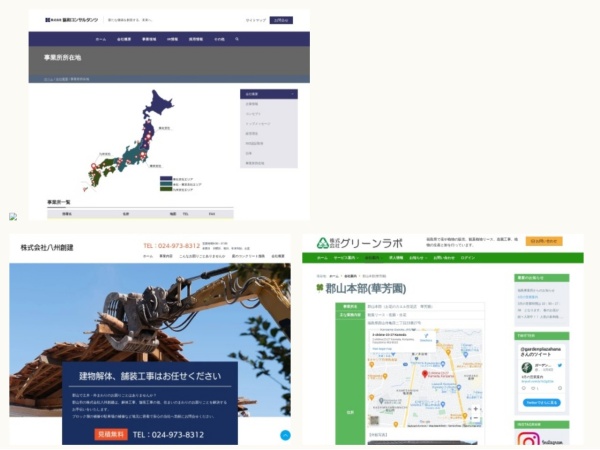
Task: Click the サイトマップ link in the top header
Action: click(x=256, y=20)
